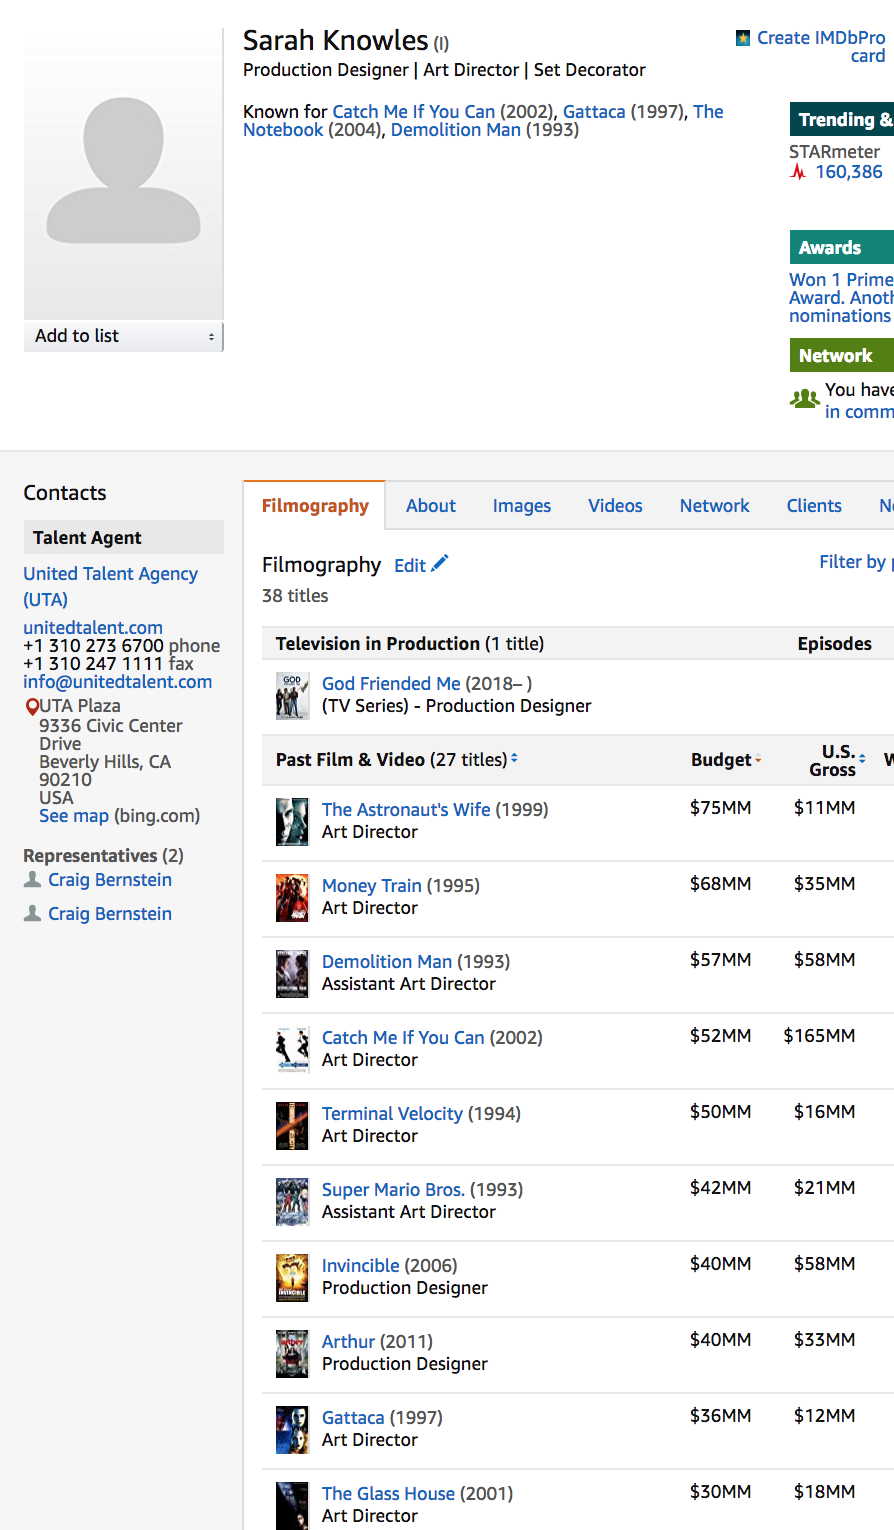Click the Representatives (2) heading
The image size is (894, 1530).
pos(103,856)
